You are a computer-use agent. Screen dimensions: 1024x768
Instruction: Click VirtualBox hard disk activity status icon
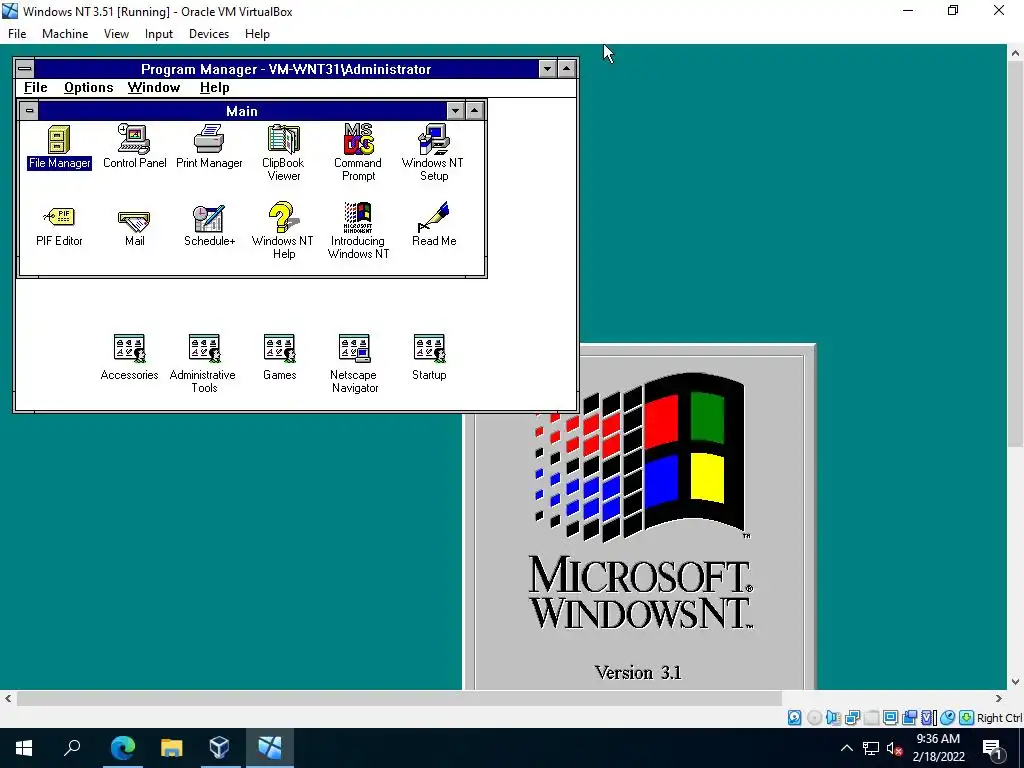click(794, 718)
